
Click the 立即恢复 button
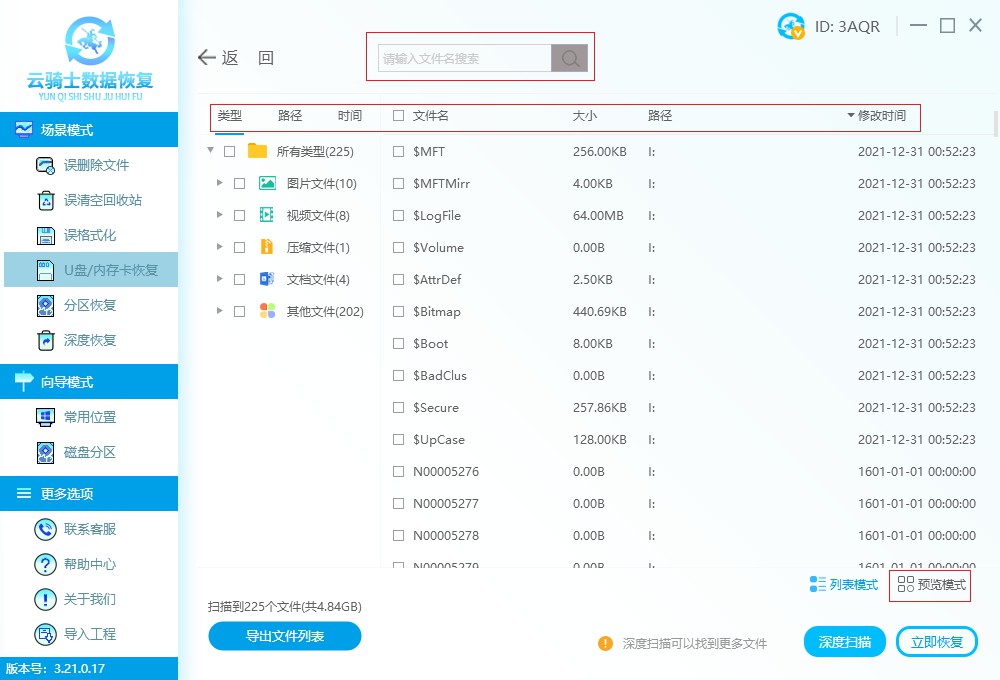click(937, 642)
